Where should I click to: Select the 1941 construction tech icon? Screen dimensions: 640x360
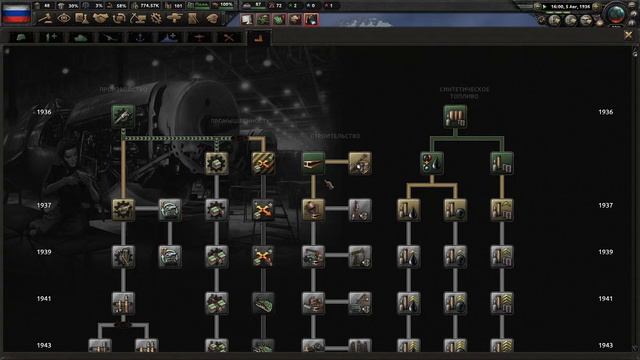[313, 303]
